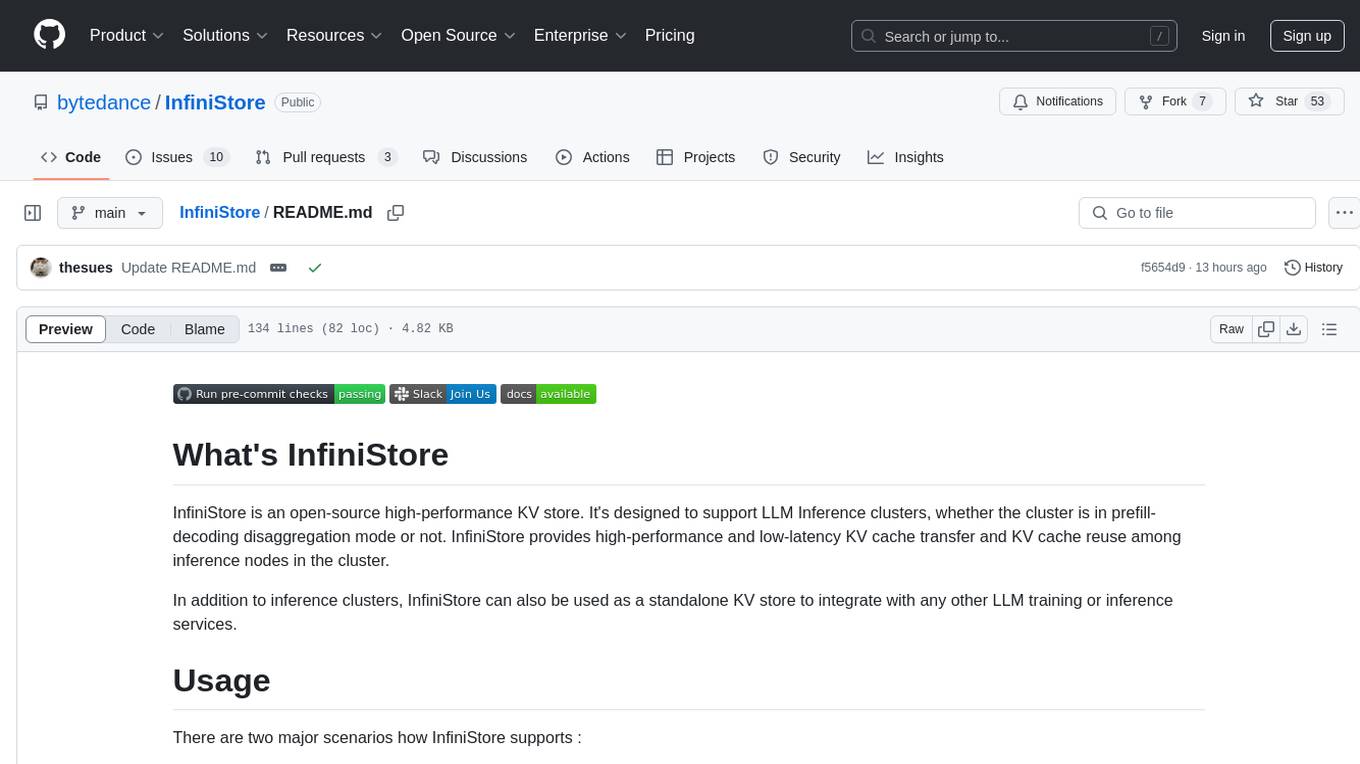Open the GitHub homepage logo
1360x764 pixels.
(49, 35)
